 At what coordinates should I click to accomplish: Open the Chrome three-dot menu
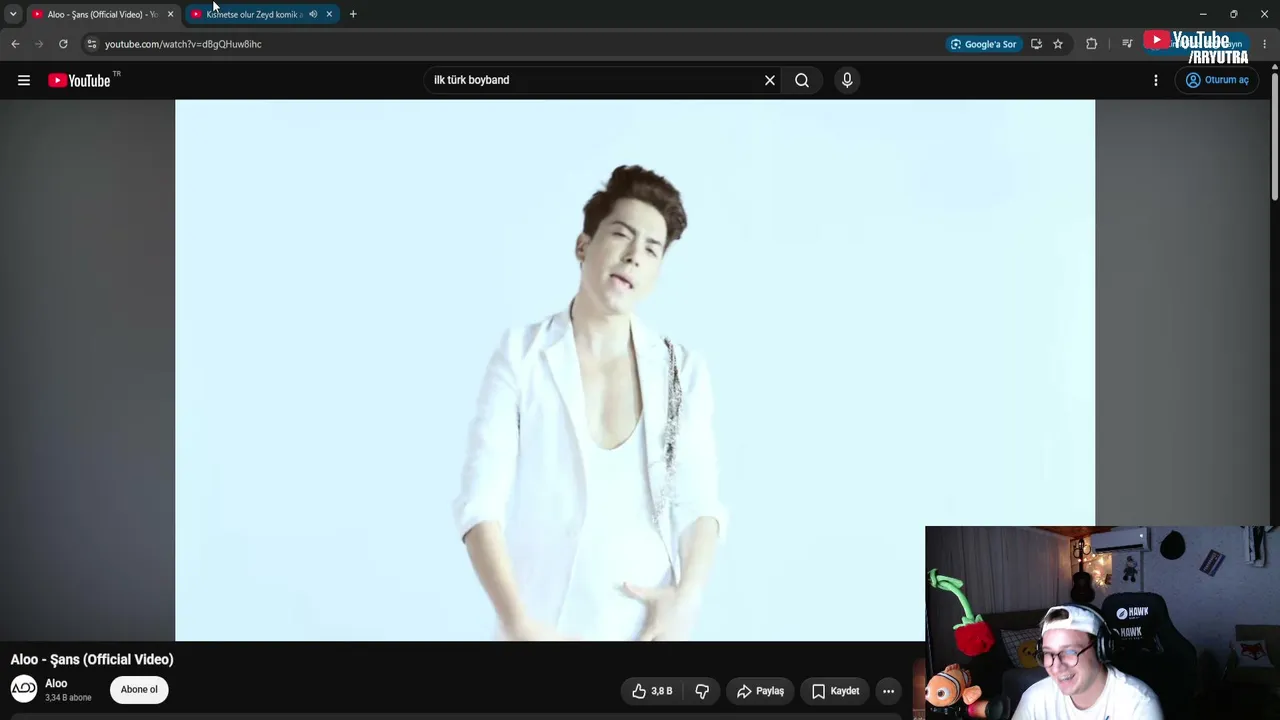[x=1264, y=44]
